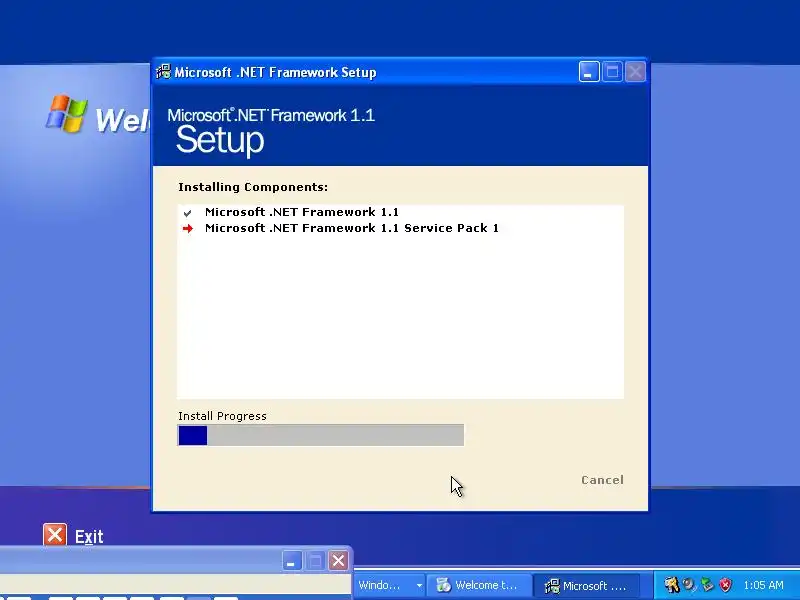Open the 'Windo...' taskbar group

[390, 585]
